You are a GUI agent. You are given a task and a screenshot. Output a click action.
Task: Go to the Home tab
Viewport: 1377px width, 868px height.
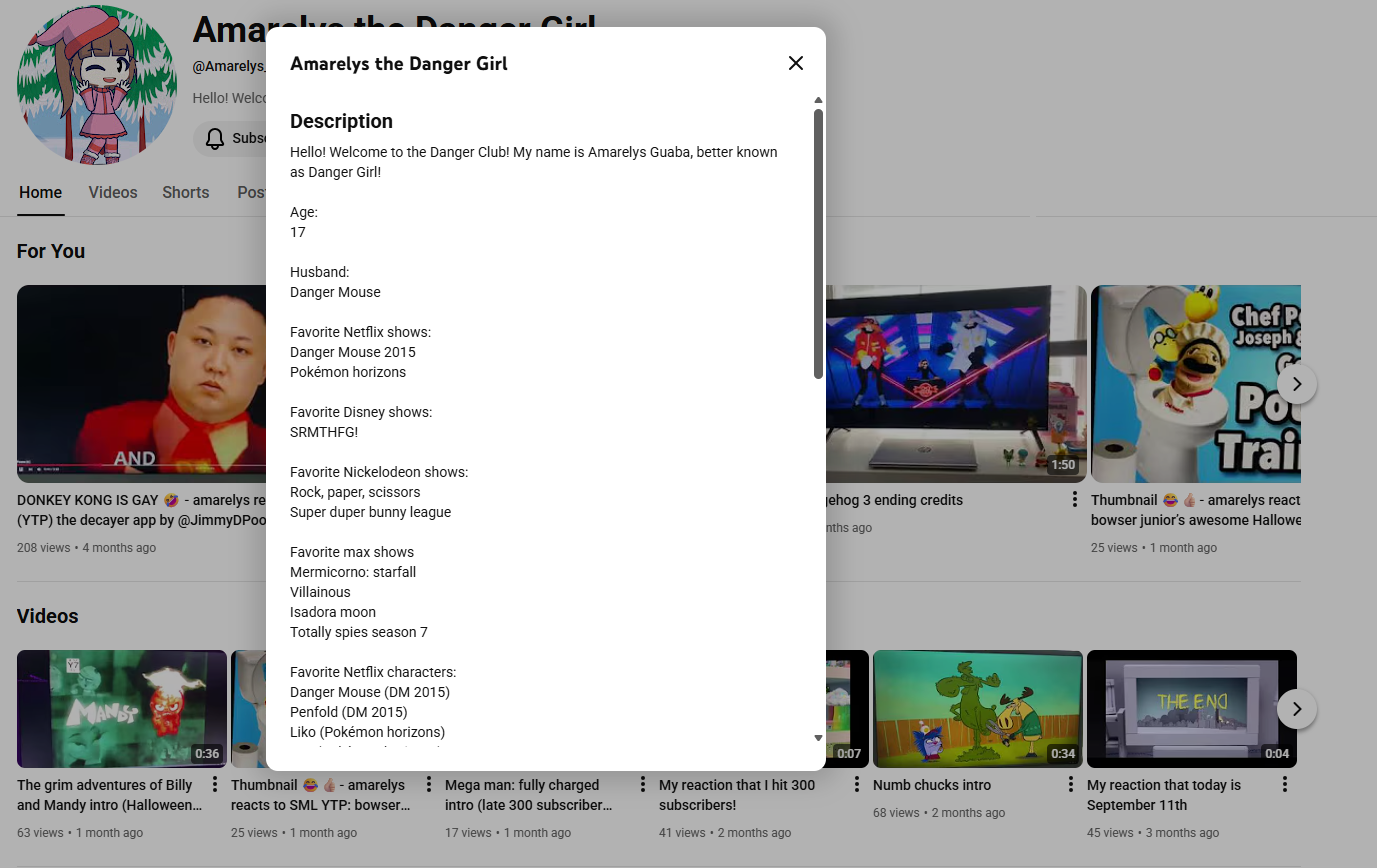click(x=40, y=193)
